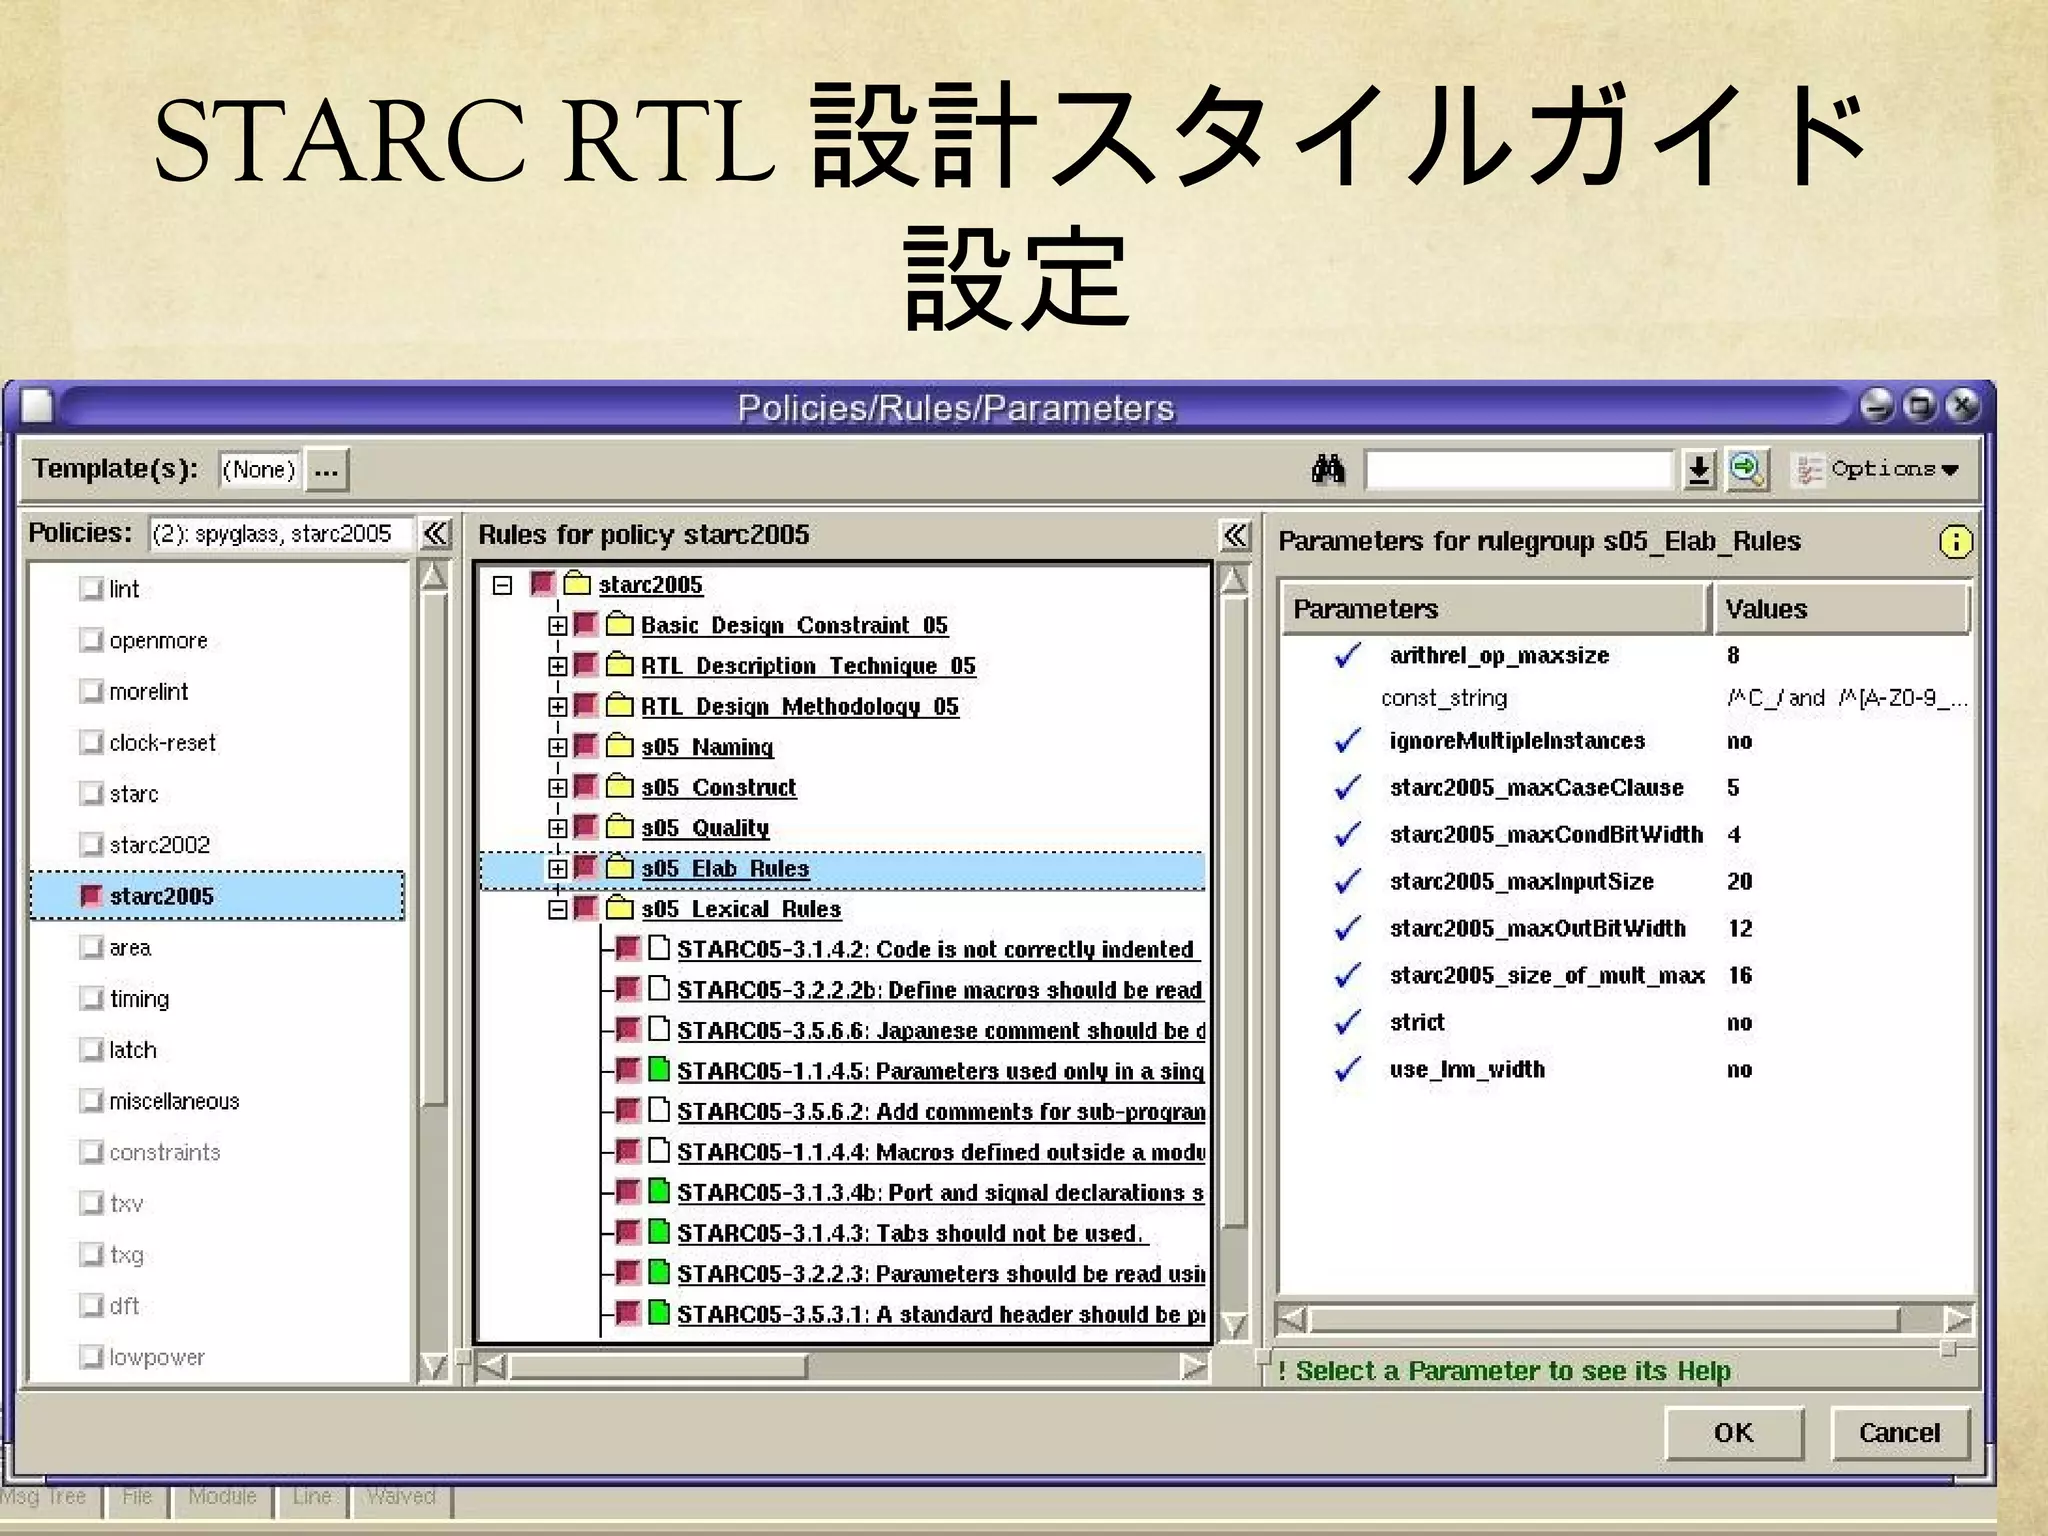
Task: Click the Cancel button
Action: click(x=1900, y=1433)
